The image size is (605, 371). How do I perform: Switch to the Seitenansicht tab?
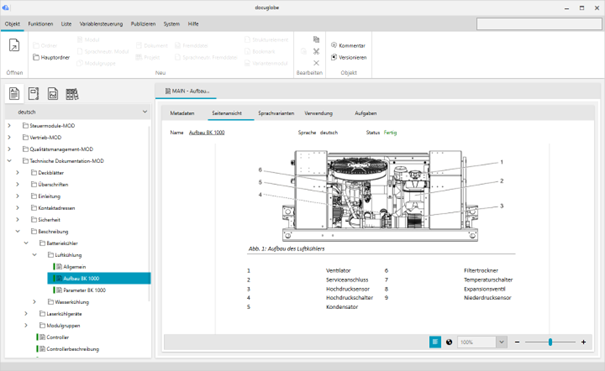click(227, 113)
